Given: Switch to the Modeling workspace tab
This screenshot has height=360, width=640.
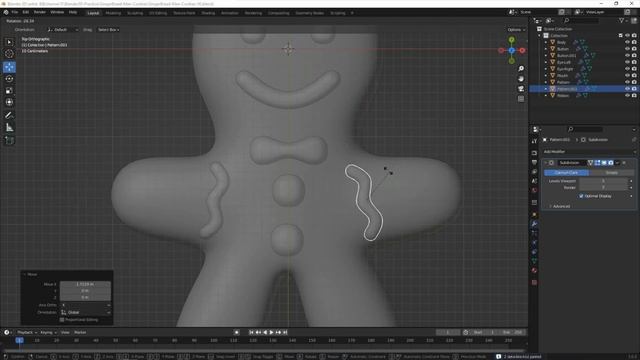Looking at the screenshot, I should (113, 13).
